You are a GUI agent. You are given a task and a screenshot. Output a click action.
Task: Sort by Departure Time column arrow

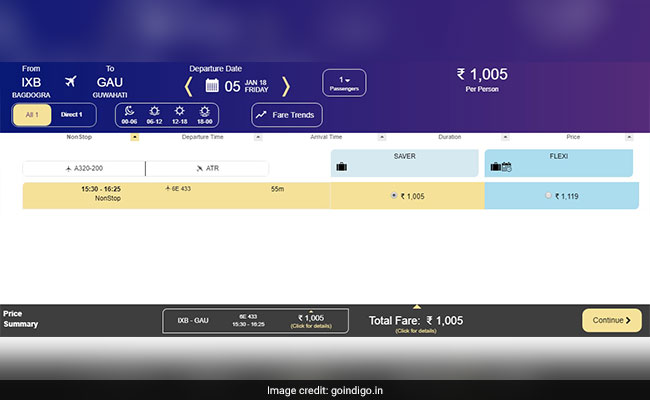click(x=258, y=137)
